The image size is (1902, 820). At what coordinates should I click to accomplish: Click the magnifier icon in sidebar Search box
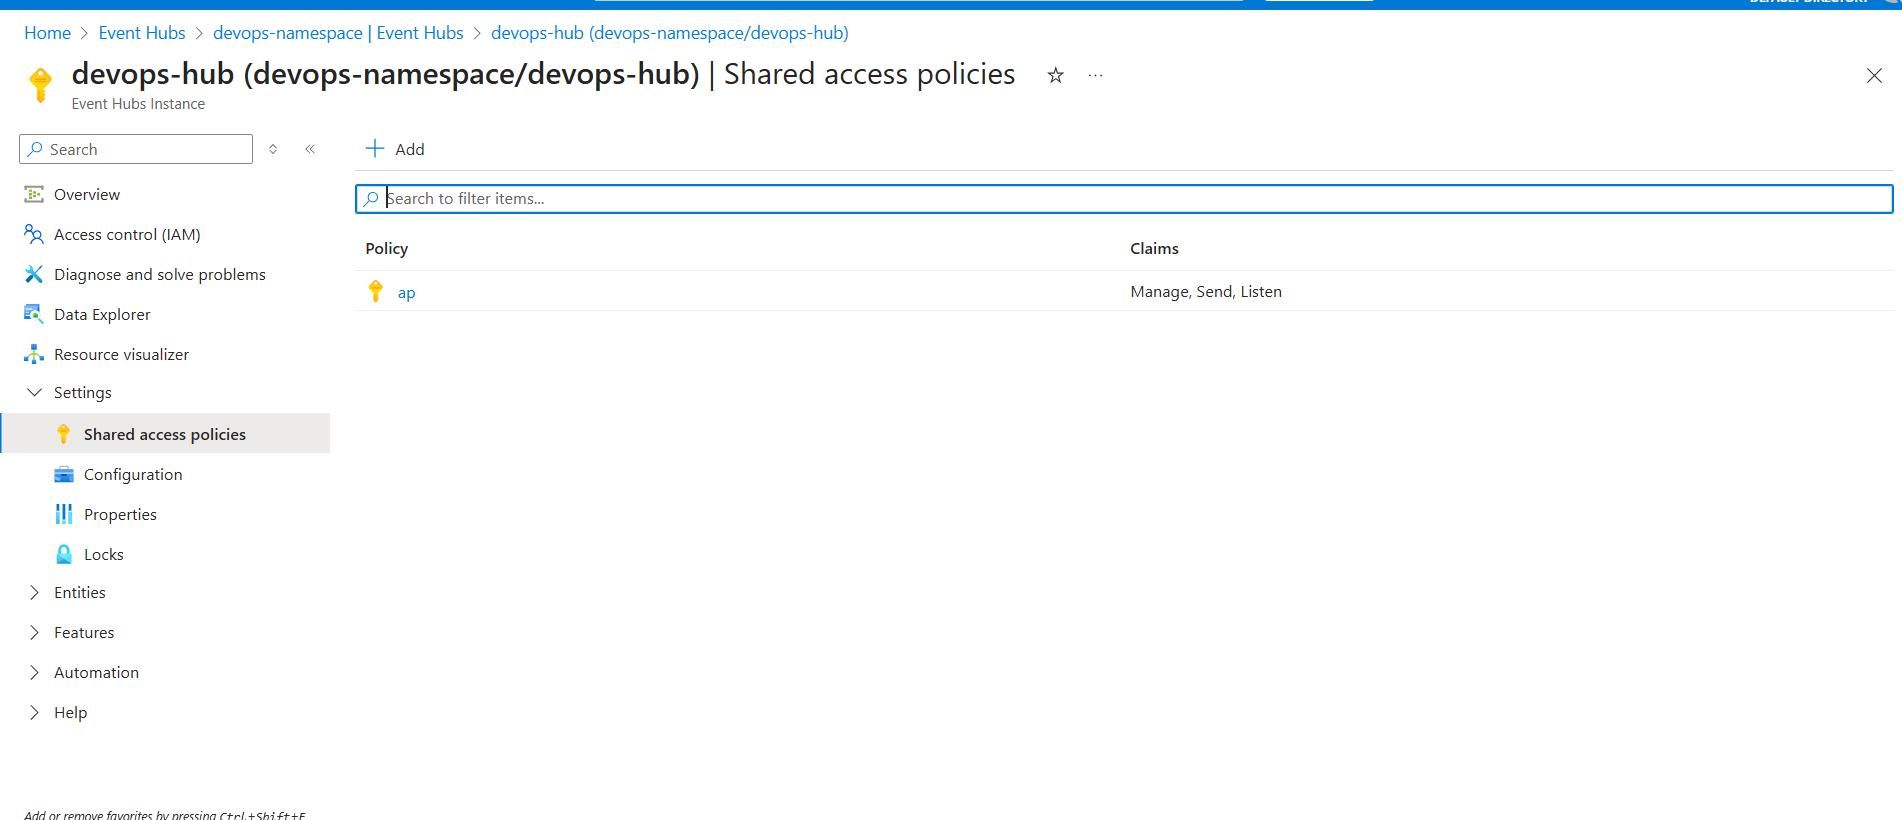(x=35, y=149)
